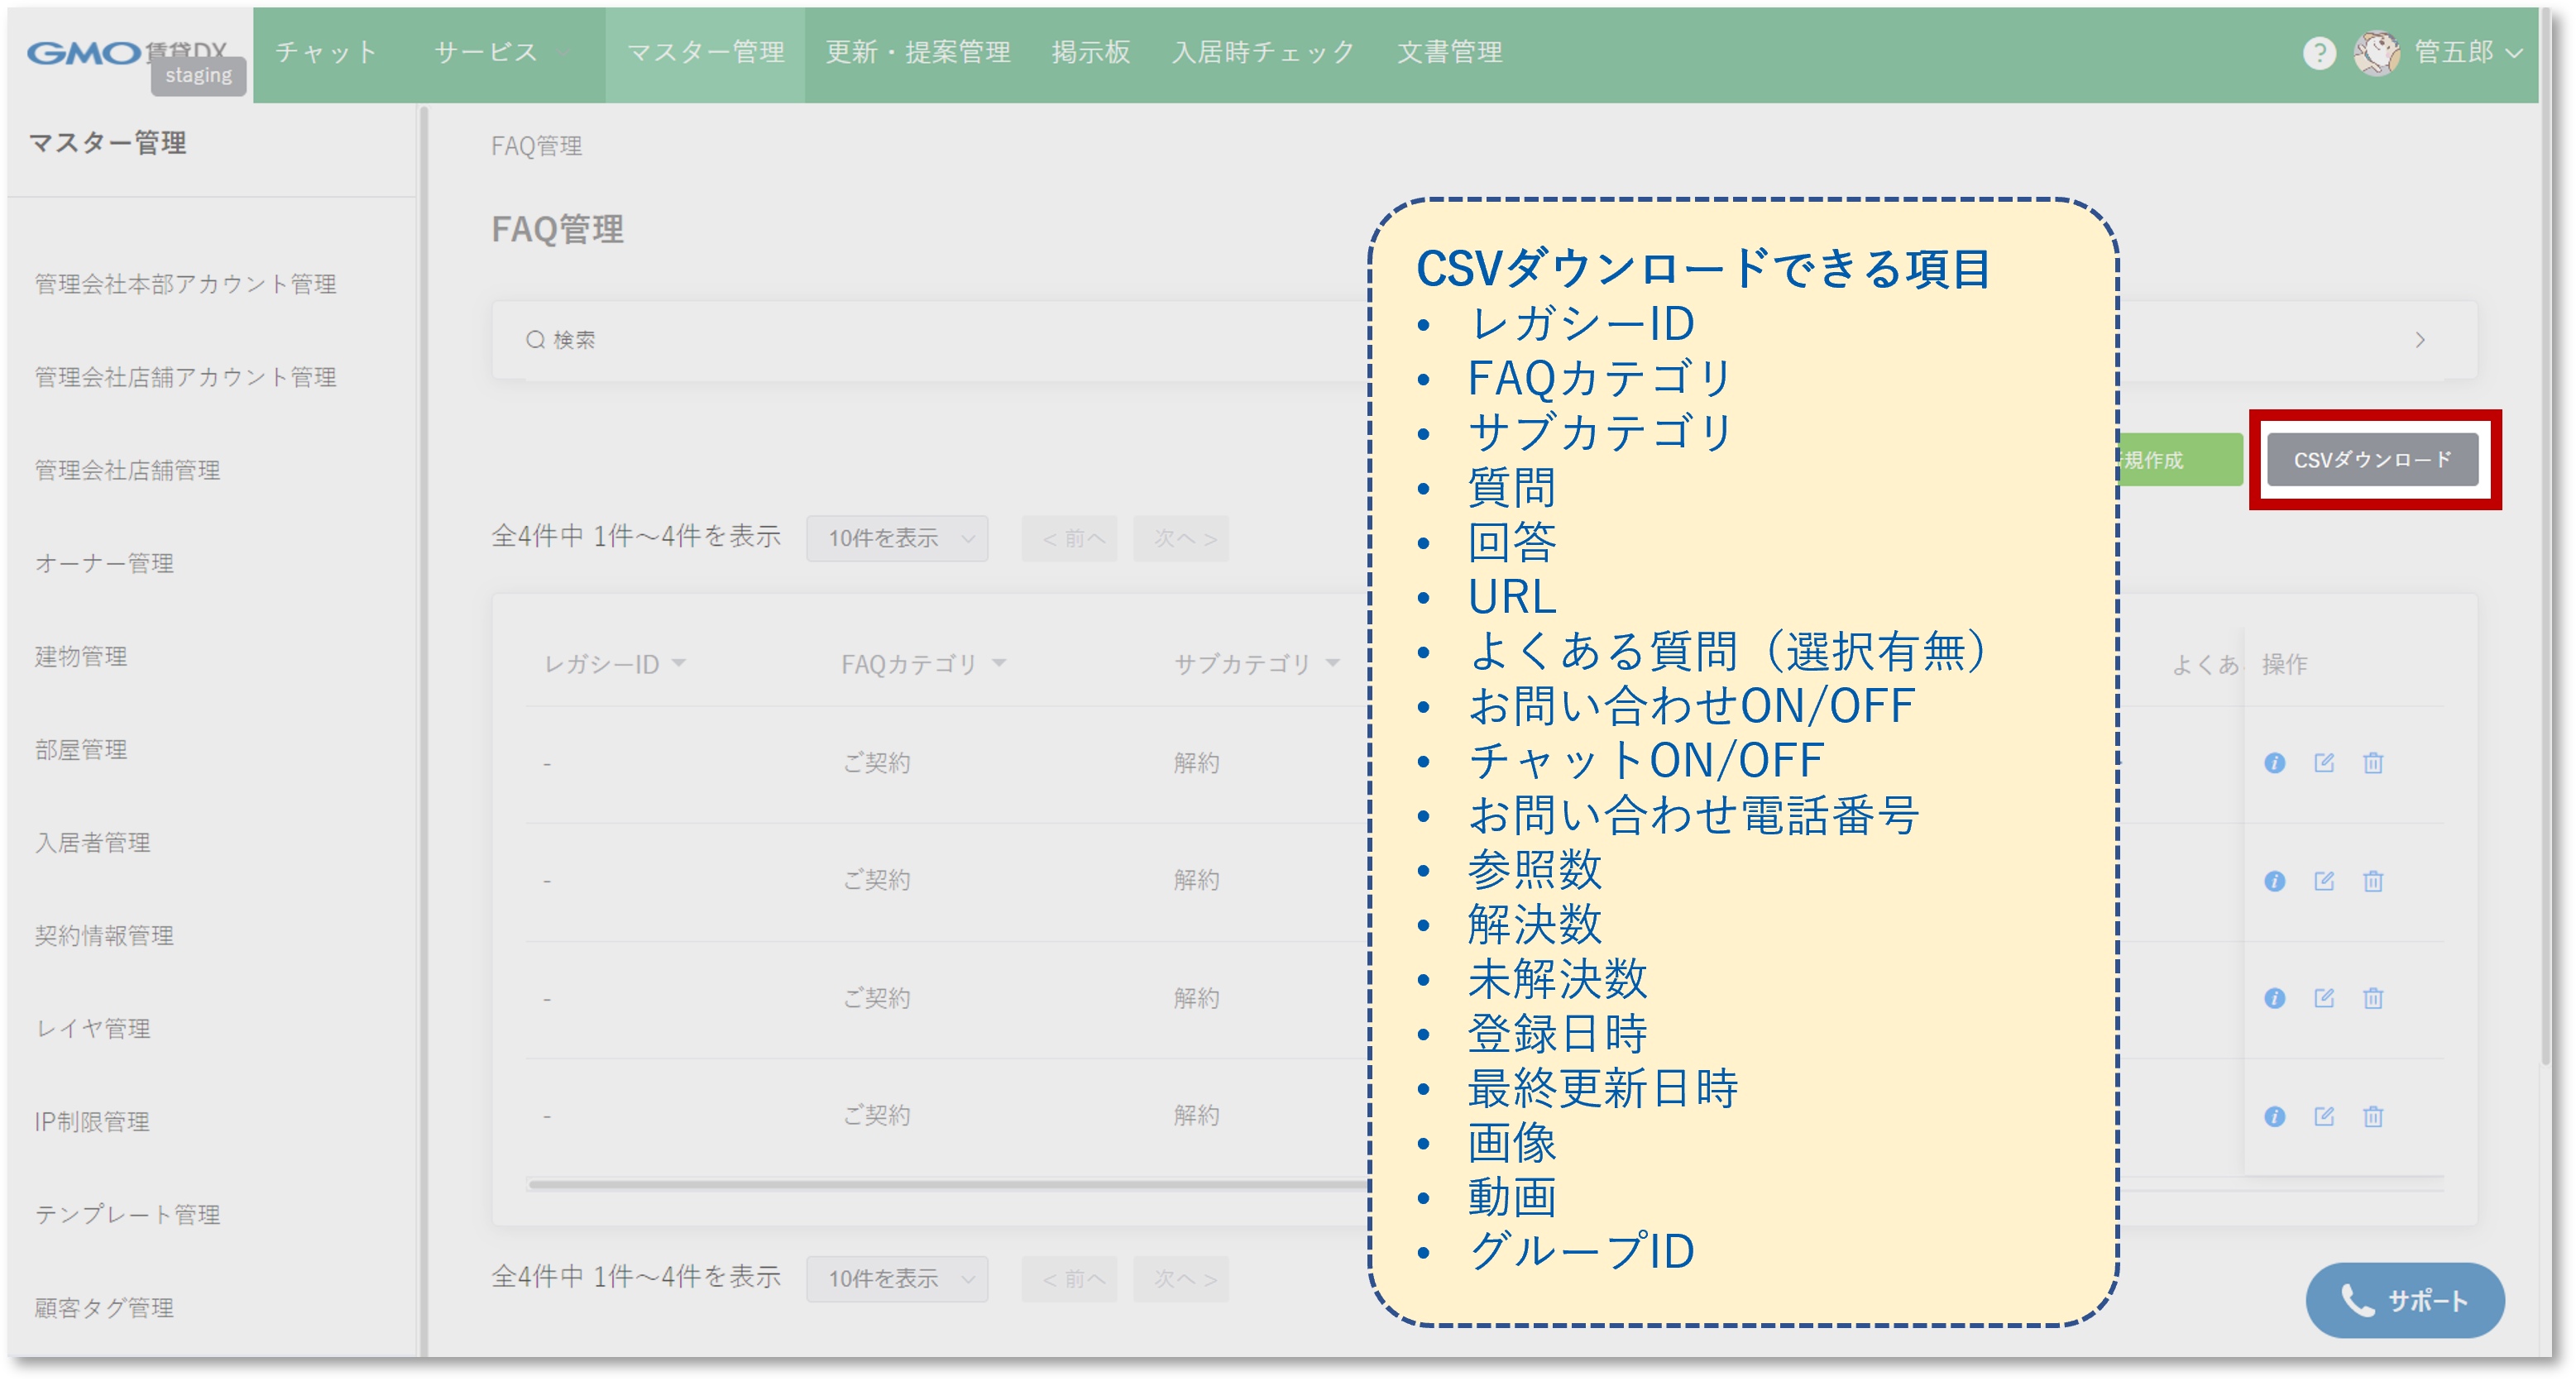
Task: Remove the last FAQ entry with trash icon
Action: click(2373, 1117)
